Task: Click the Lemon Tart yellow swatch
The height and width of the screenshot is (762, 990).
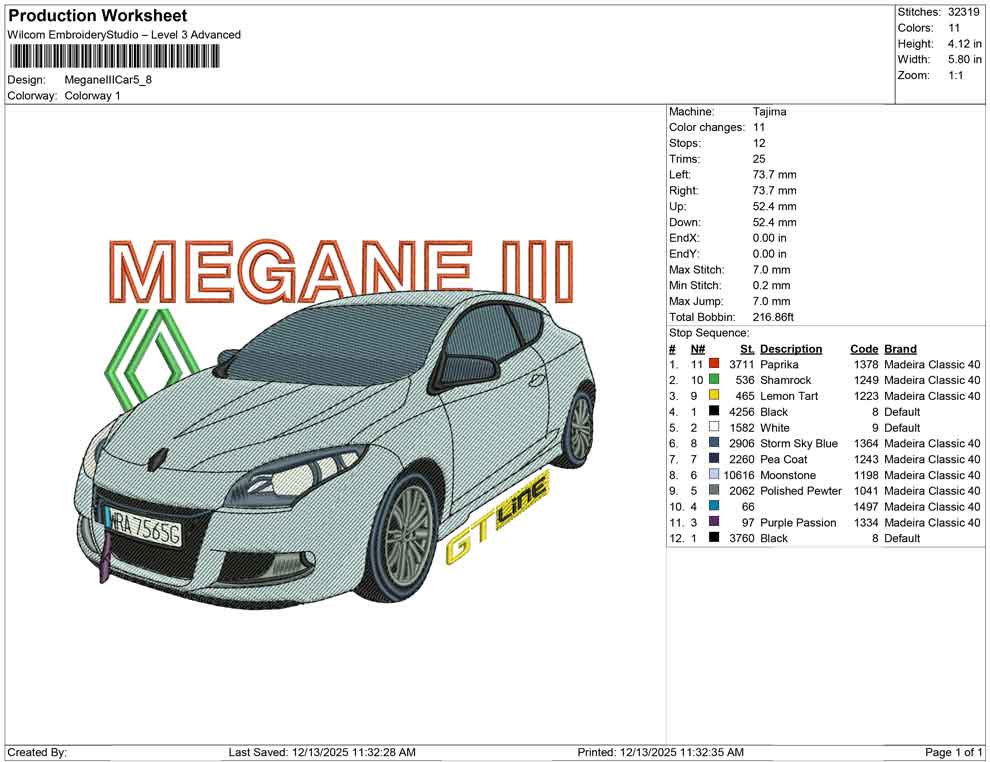Action: [x=714, y=396]
